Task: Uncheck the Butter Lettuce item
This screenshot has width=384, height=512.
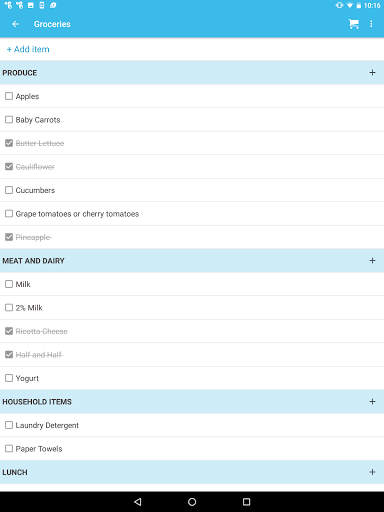Action: (9, 143)
